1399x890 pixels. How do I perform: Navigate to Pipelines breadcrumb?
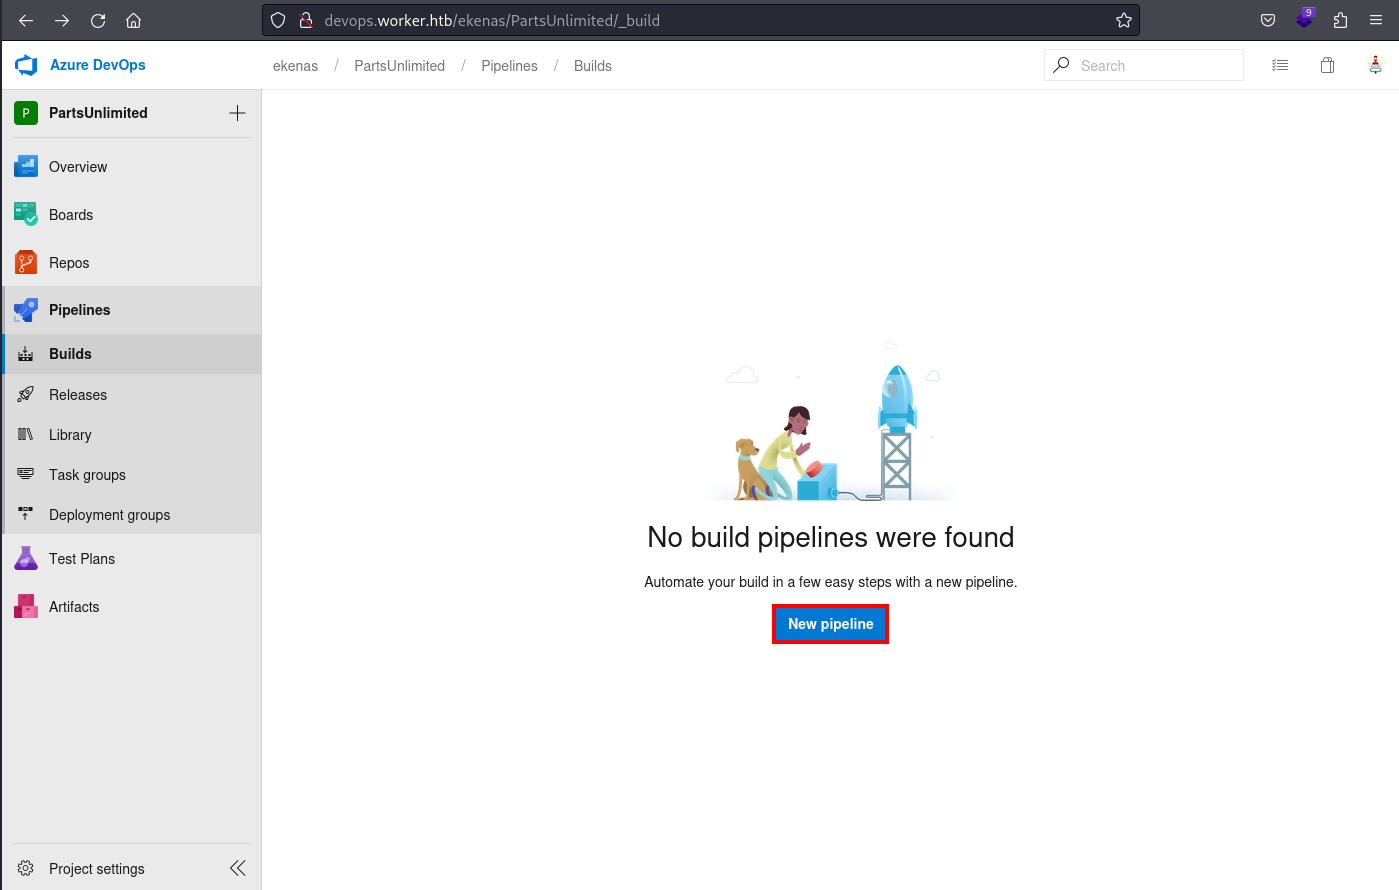(509, 66)
